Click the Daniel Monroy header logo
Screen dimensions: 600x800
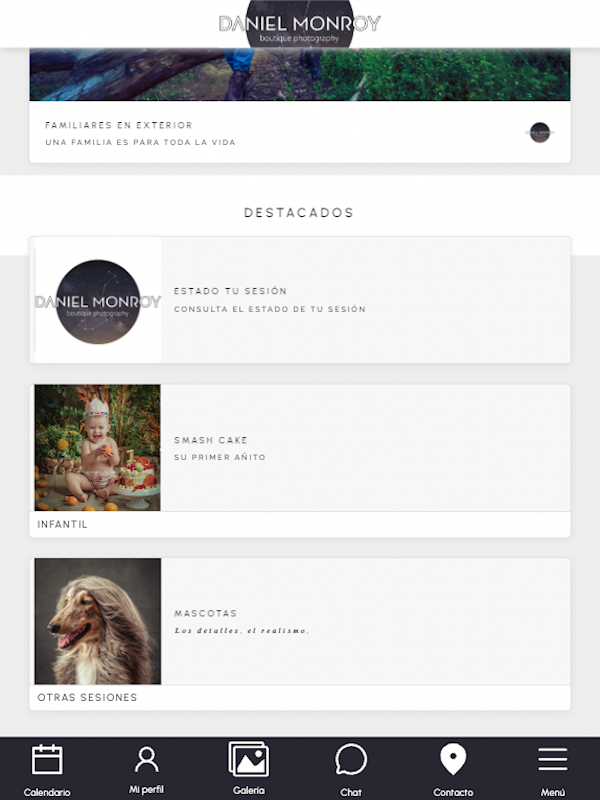pyautogui.click(x=299, y=24)
